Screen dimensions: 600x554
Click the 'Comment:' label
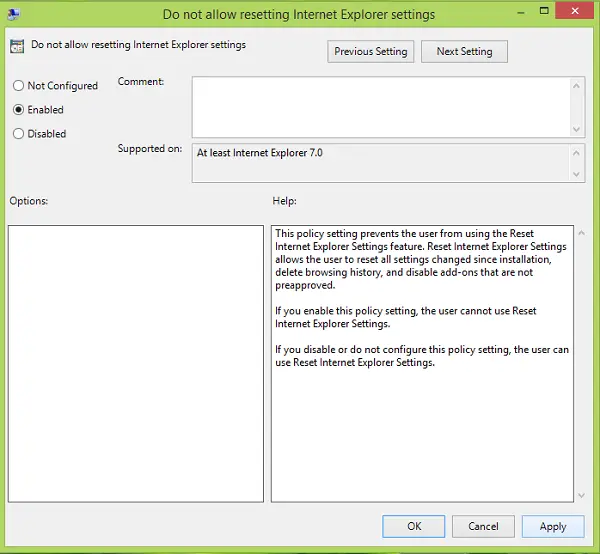pos(140,81)
